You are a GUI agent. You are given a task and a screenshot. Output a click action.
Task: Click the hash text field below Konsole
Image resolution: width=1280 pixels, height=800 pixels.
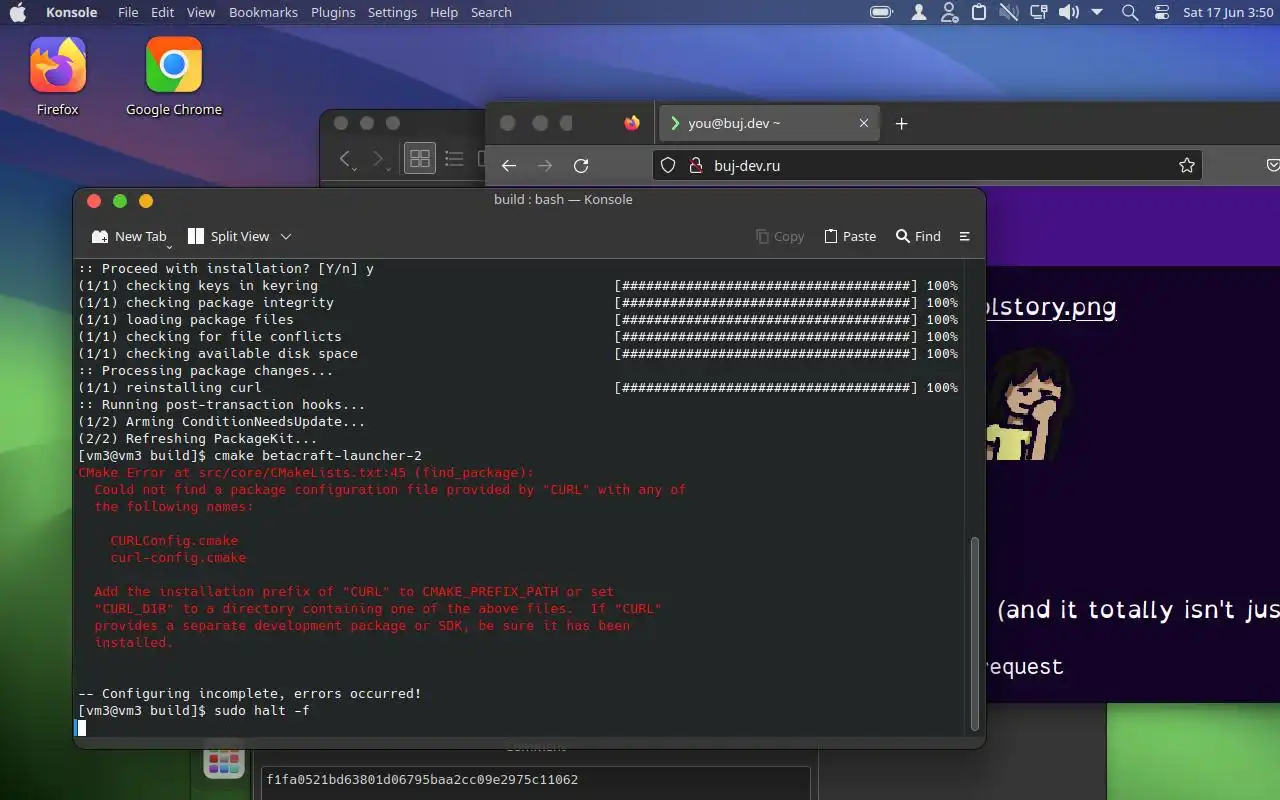click(535, 781)
